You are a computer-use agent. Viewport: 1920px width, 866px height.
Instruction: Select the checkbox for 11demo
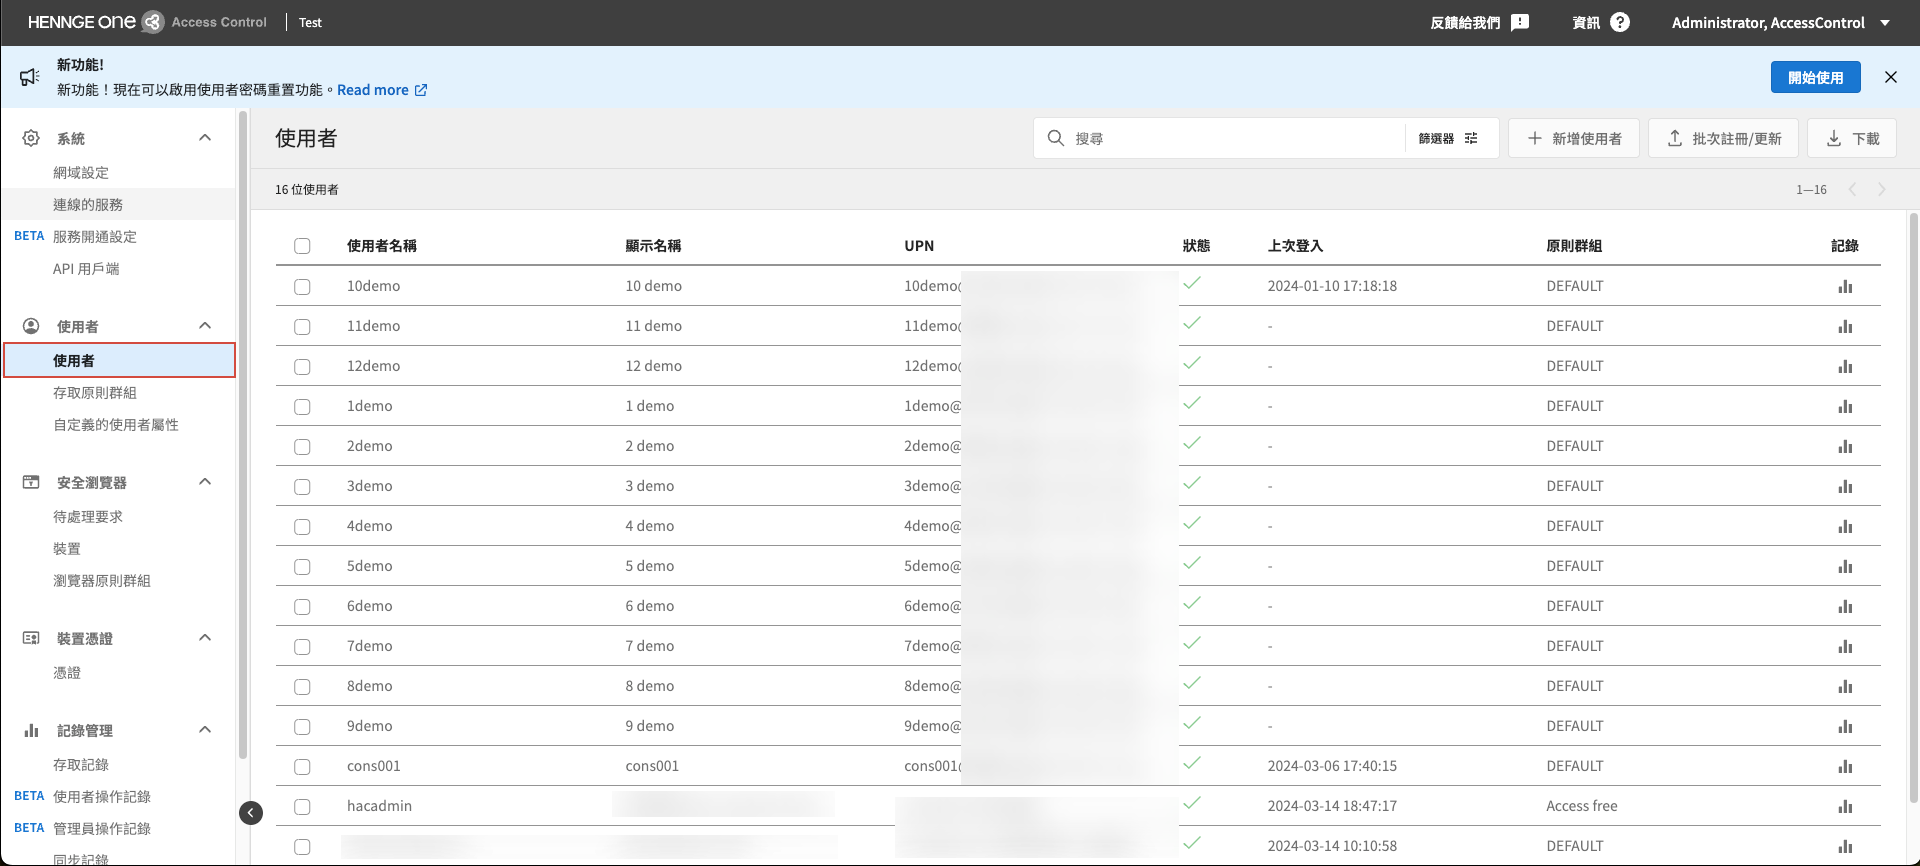(302, 327)
